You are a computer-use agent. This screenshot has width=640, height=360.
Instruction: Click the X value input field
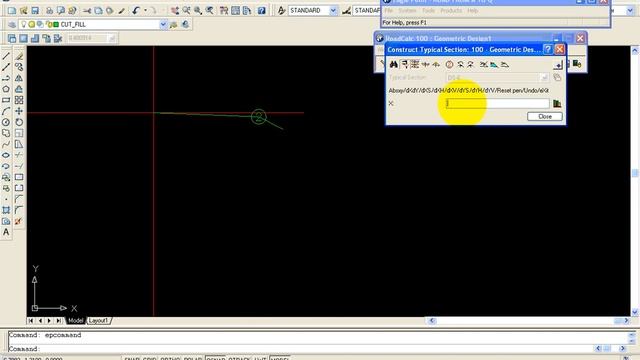498,104
